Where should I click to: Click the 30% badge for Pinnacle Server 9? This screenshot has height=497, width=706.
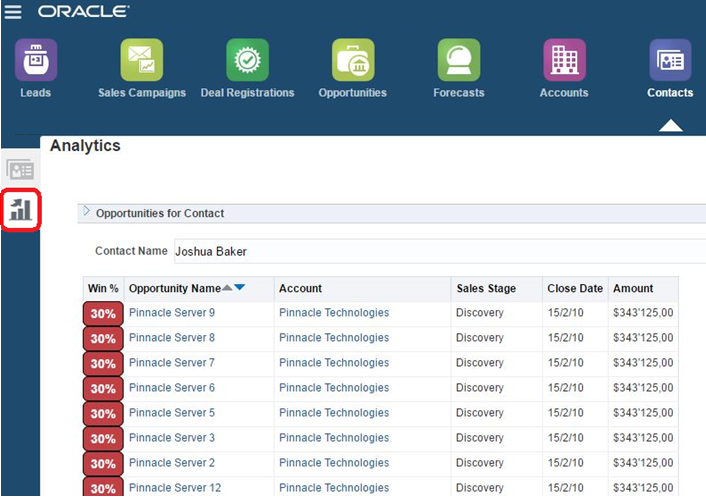103,314
